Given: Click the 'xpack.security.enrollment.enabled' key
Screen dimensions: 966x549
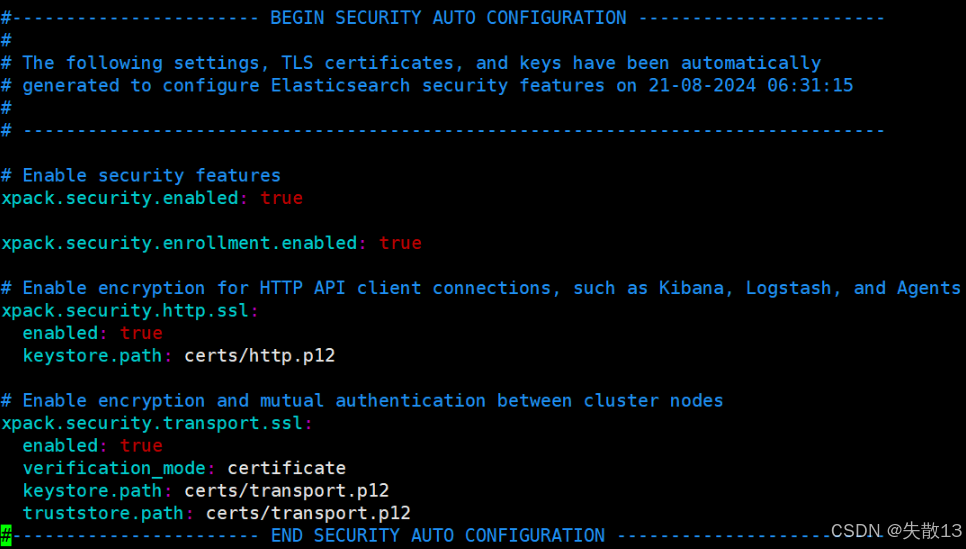Looking at the screenshot, I should (x=179, y=243).
